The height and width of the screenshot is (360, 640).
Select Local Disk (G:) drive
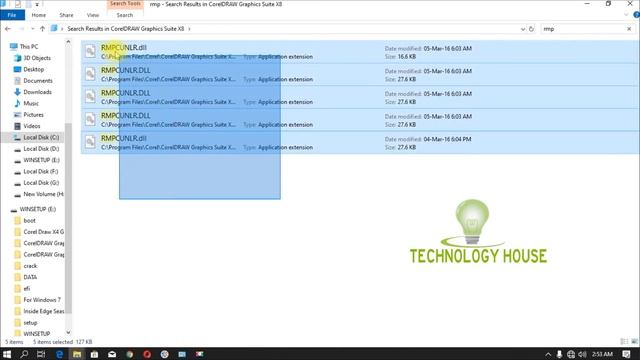point(41,183)
